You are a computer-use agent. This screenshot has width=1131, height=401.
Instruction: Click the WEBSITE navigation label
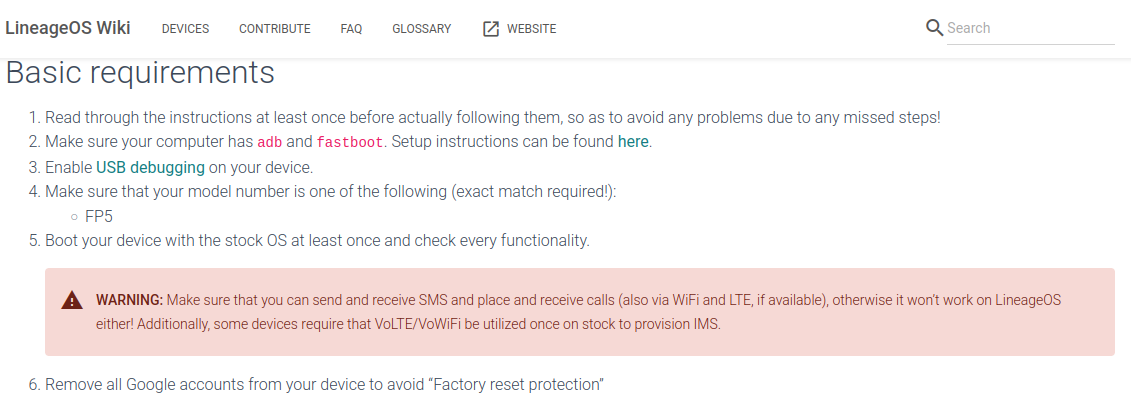(x=531, y=29)
